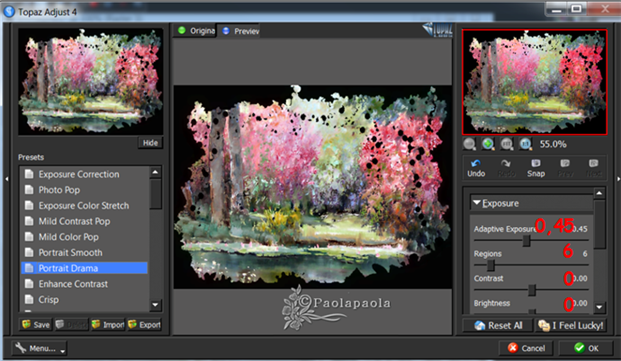
Task: Go to previous snapshot with Prev
Action: [566, 168]
